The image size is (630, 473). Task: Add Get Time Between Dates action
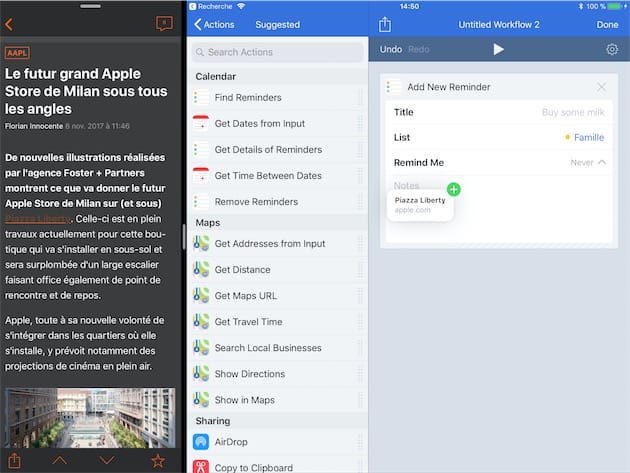[278, 176]
